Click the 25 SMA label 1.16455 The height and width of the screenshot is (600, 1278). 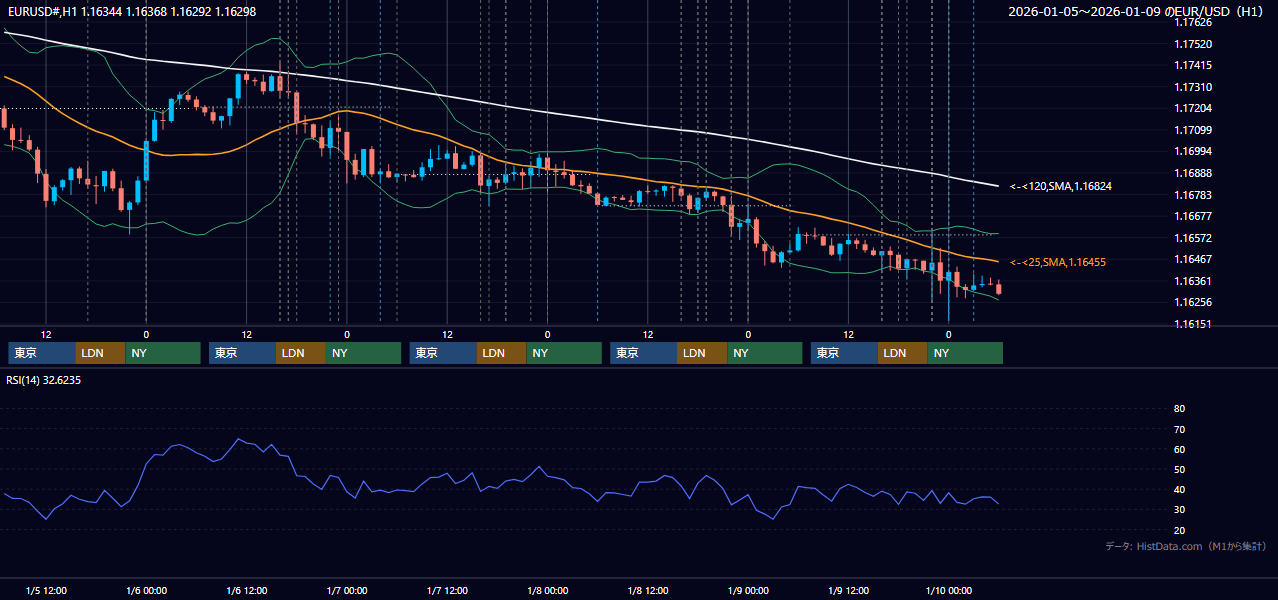[x=1058, y=262]
